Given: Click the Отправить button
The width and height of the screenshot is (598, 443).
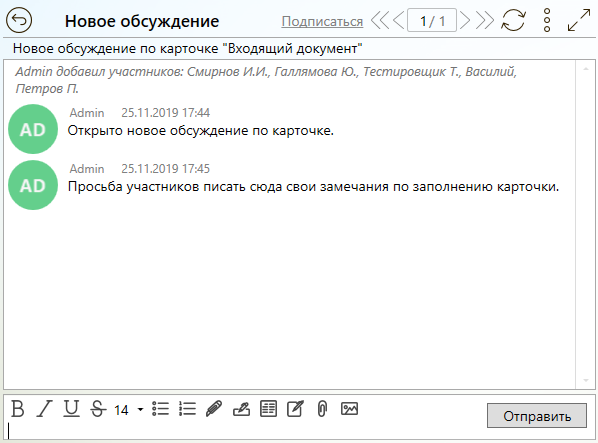Looking at the screenshot, I should click(x=537, y=416).
